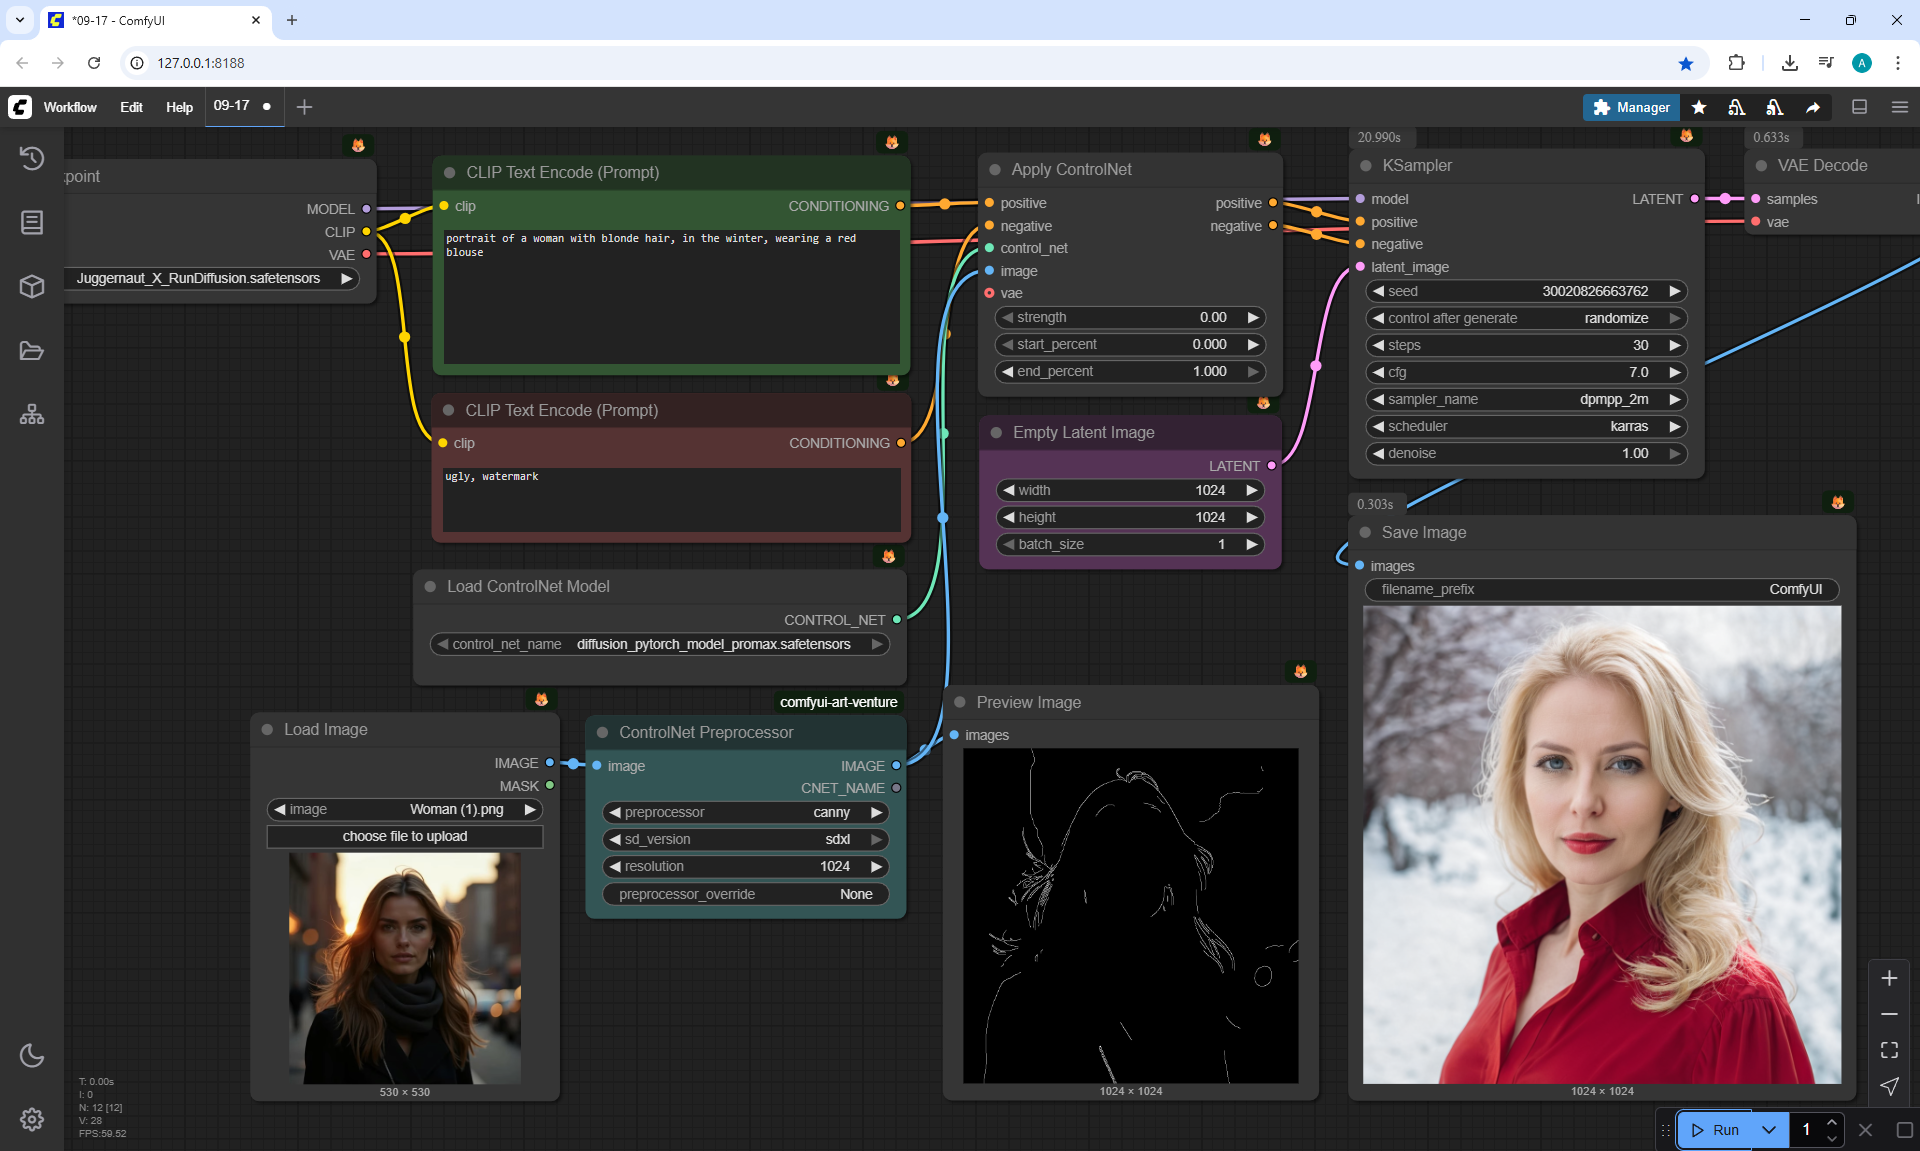The height and width of the screenshot is (1151, 1920).
Task: Open the node library sidebar icon
Action: 32,222
